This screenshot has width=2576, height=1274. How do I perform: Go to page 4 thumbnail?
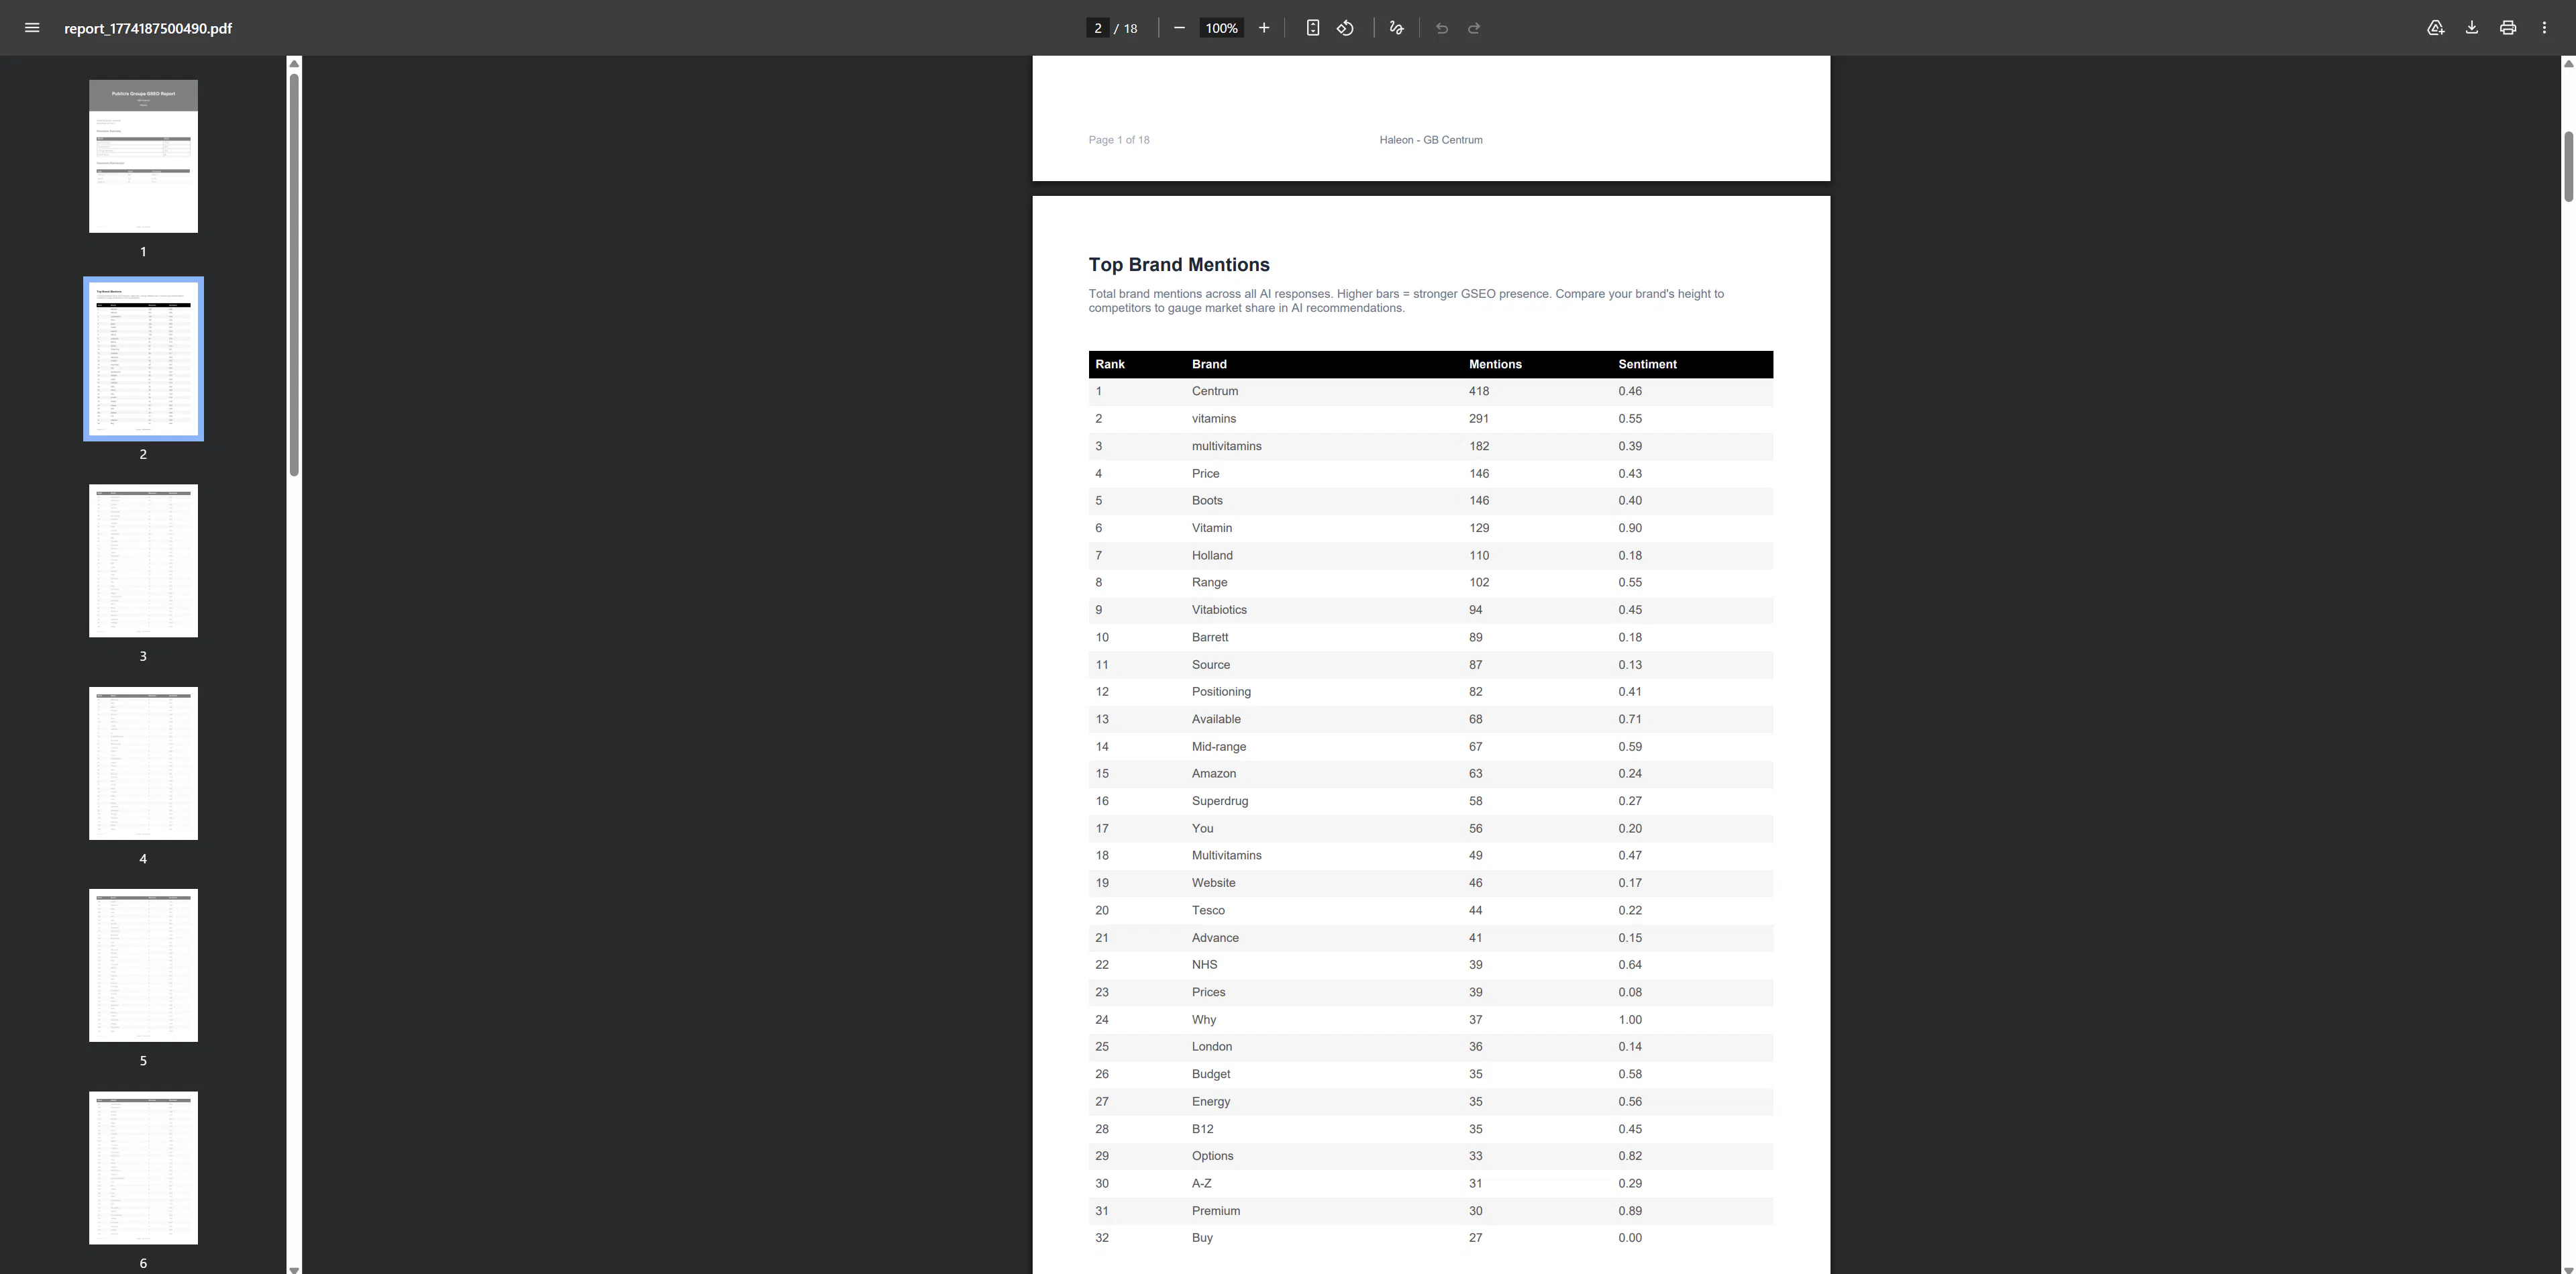pos(143,763)
